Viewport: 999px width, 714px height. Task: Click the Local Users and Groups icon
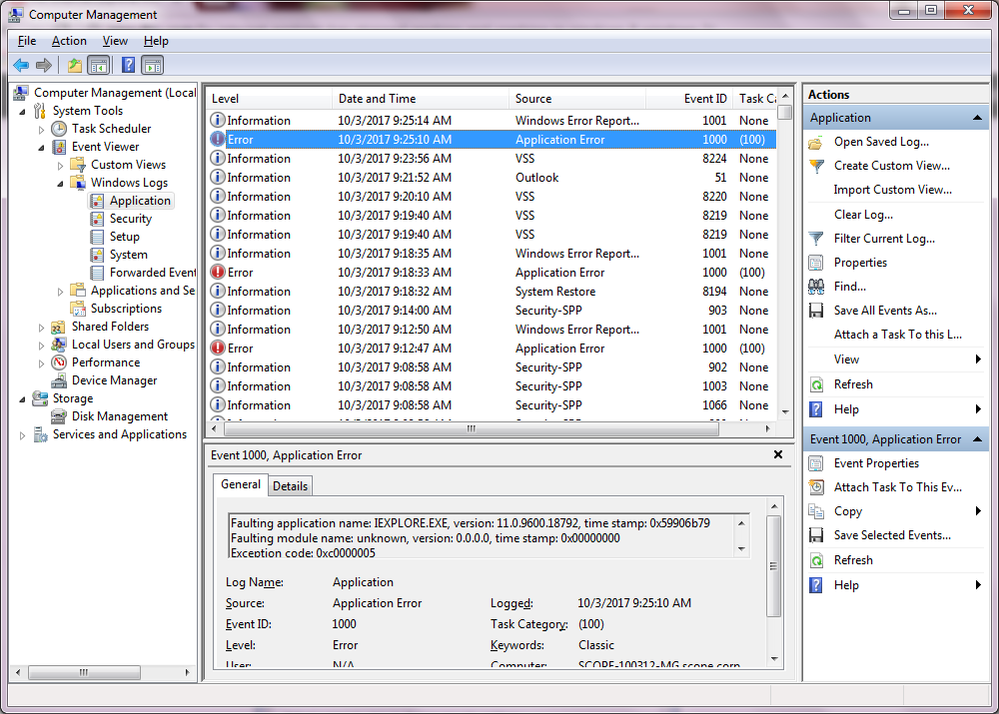[59, 345]
